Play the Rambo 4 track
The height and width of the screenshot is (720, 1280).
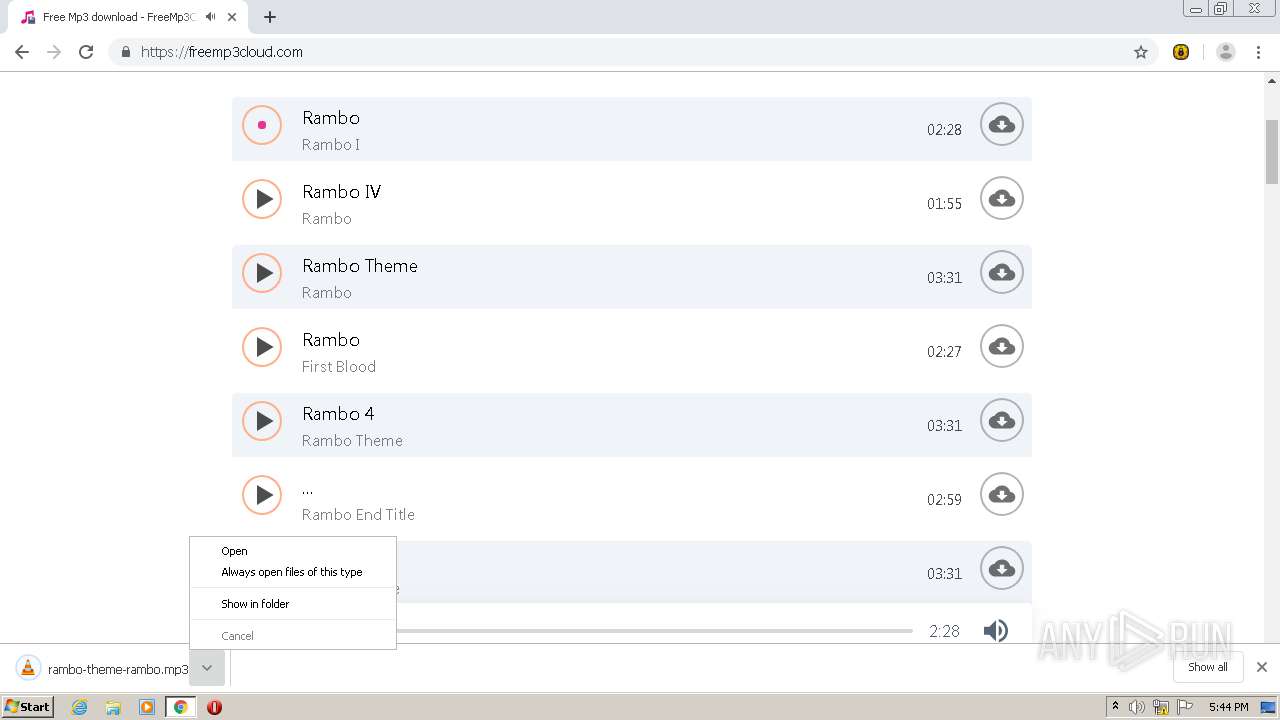pos(262,421)
